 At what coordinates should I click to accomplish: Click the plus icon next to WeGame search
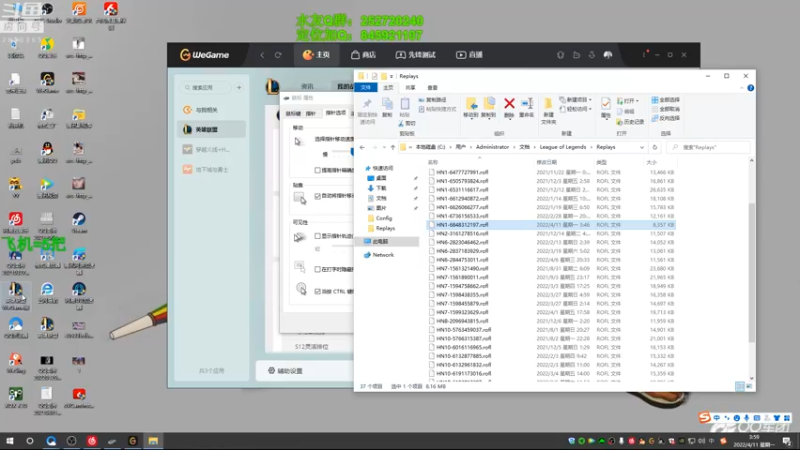pyautogui.click(x=239, y=88)
